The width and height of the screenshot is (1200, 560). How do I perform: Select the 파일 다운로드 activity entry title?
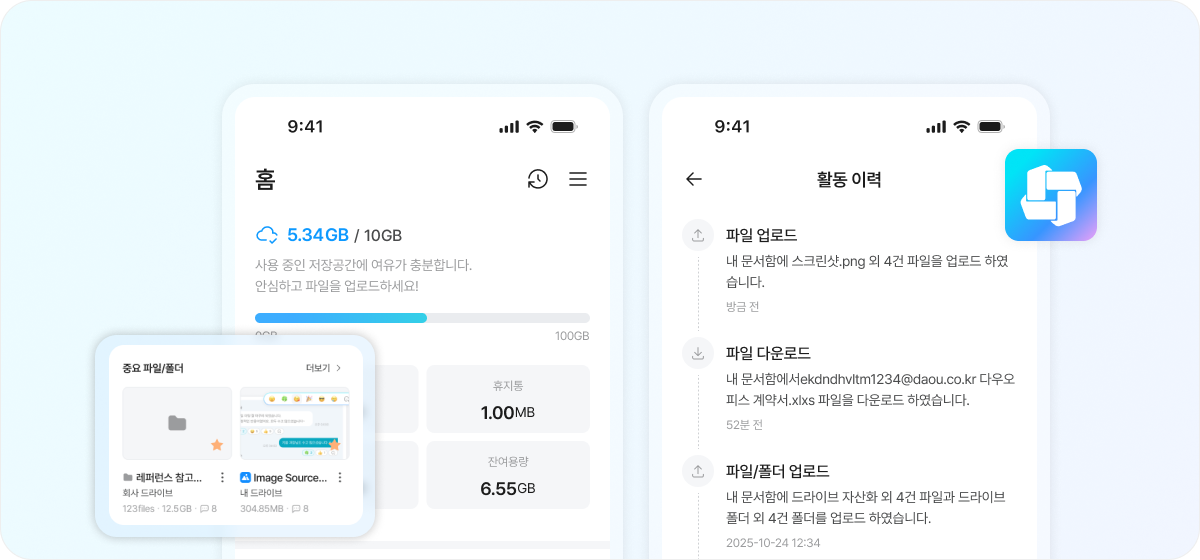768,353
